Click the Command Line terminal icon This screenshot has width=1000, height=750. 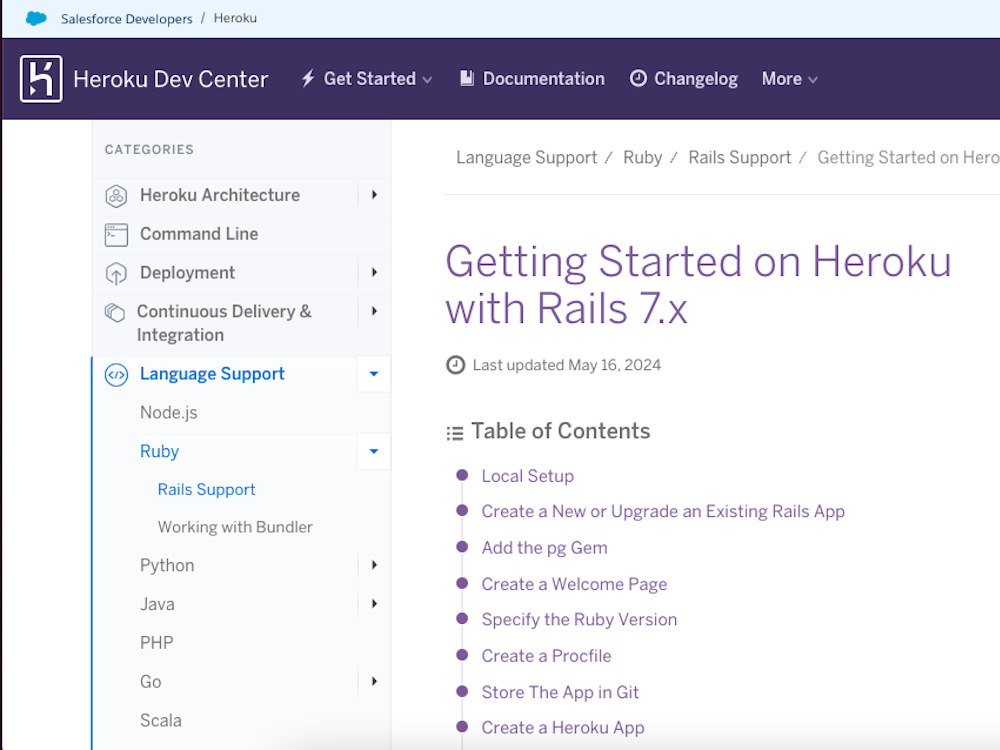116,235
